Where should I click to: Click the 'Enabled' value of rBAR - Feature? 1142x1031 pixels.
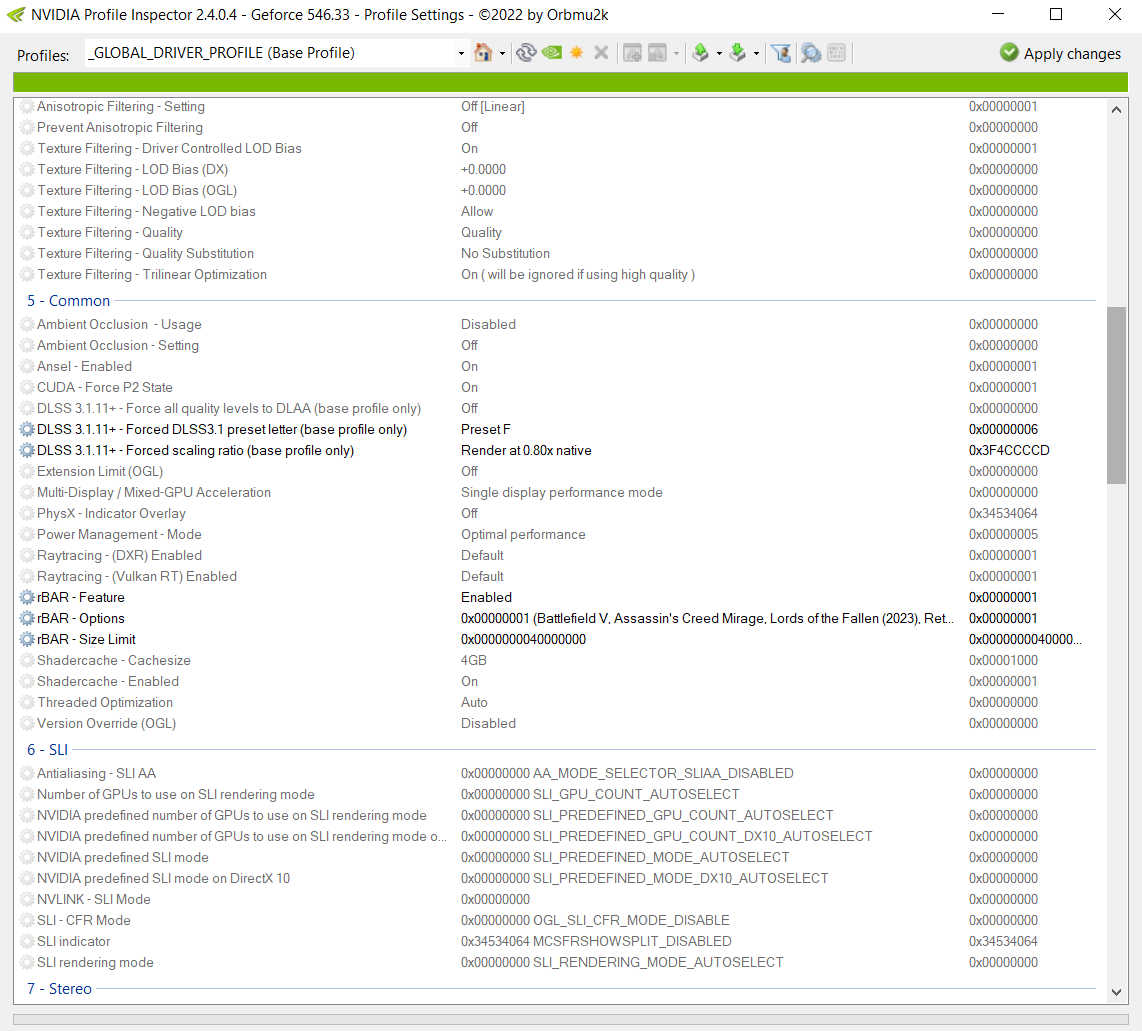[486, 597]
